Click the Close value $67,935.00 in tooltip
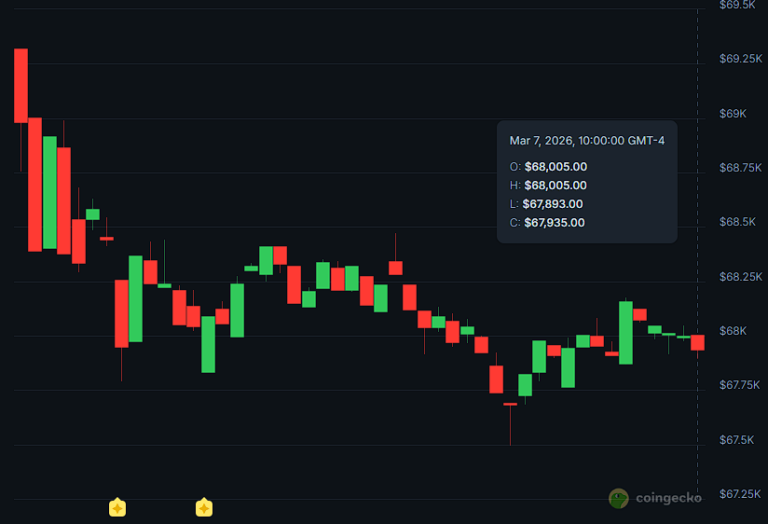Viewport: 768px width, 524px height. click(554, 223)
